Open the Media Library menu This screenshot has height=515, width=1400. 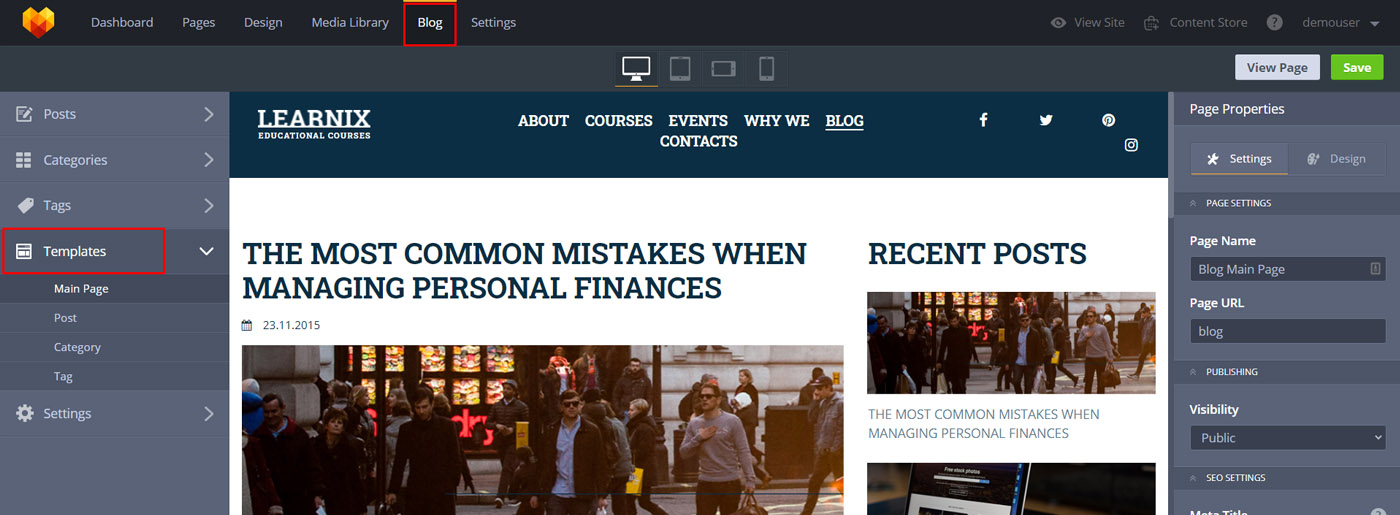[x=350, y=22]
